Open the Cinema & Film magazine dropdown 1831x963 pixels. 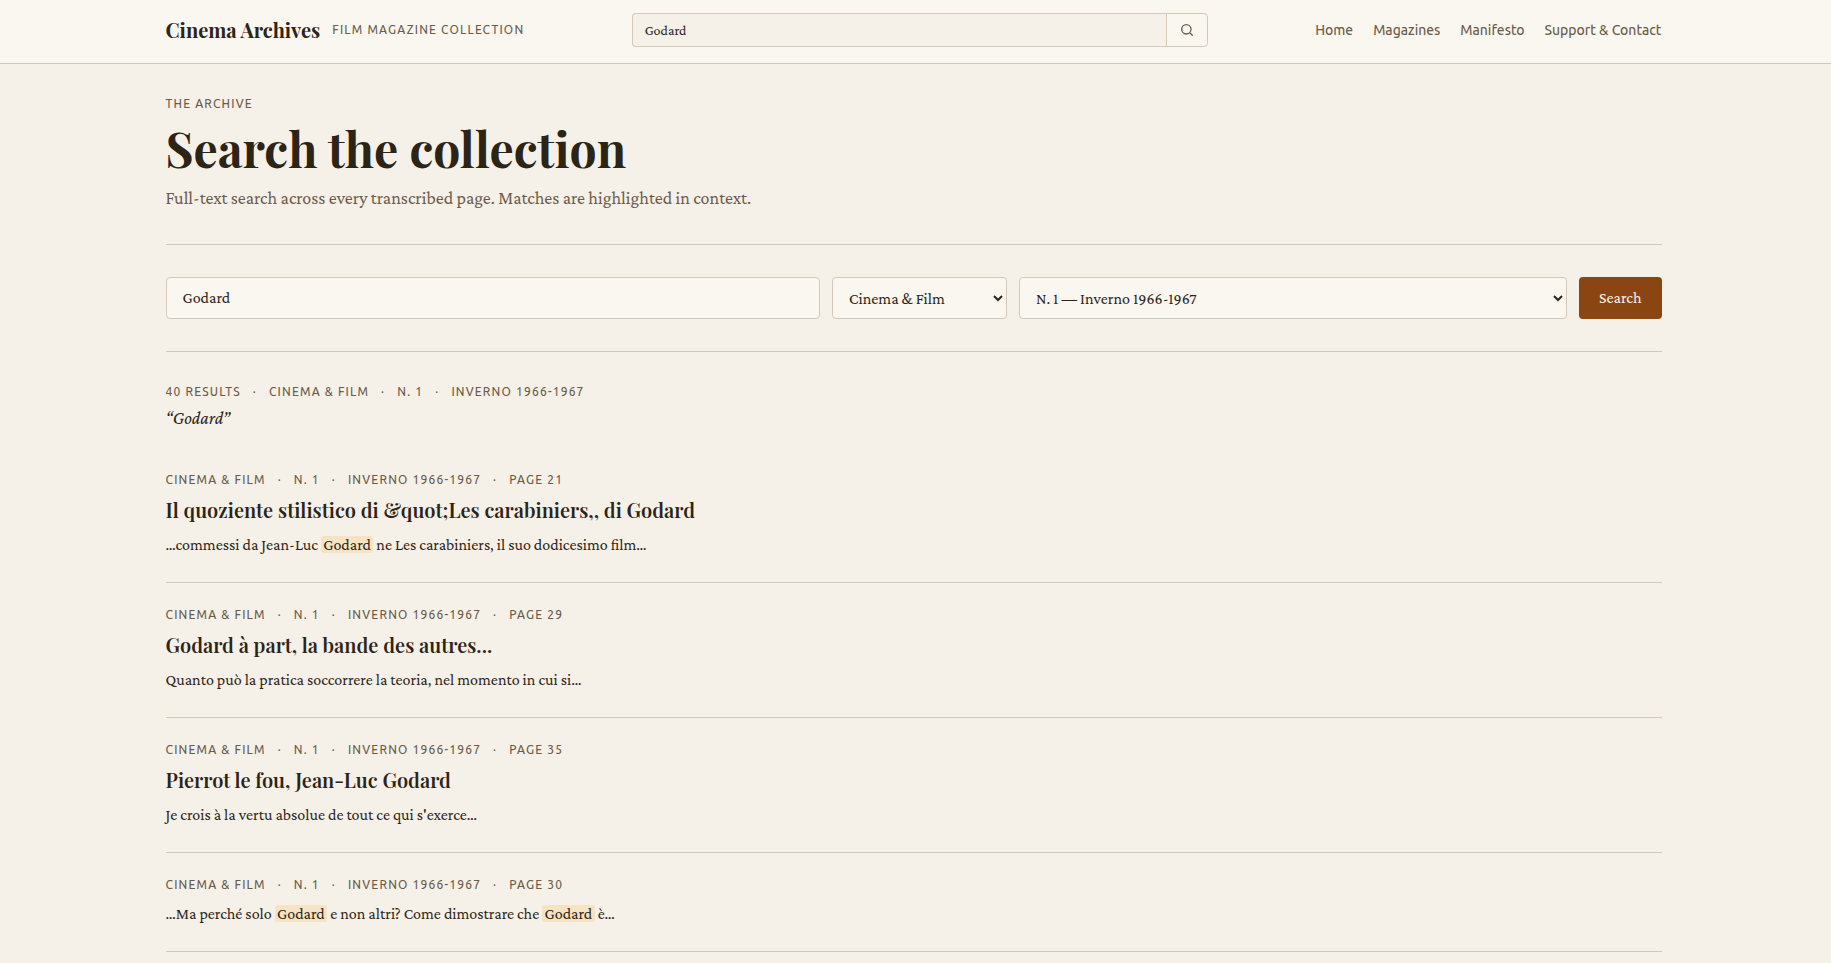click(x=919, y=298)
